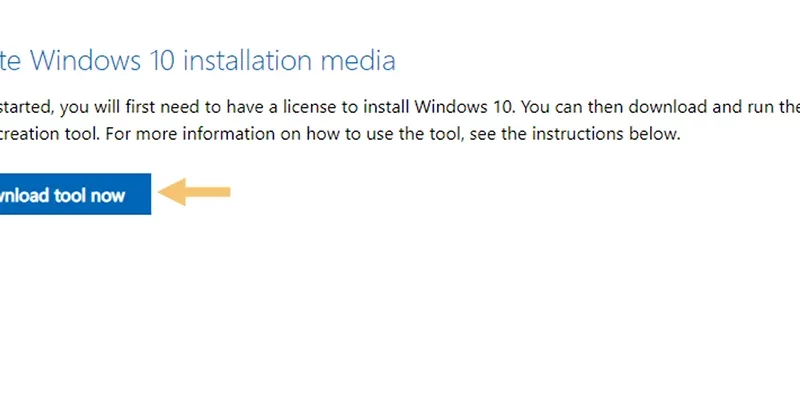Click the text "creation tool" in the second line
Screen dimensions: 800x398
tap(51, 134)
